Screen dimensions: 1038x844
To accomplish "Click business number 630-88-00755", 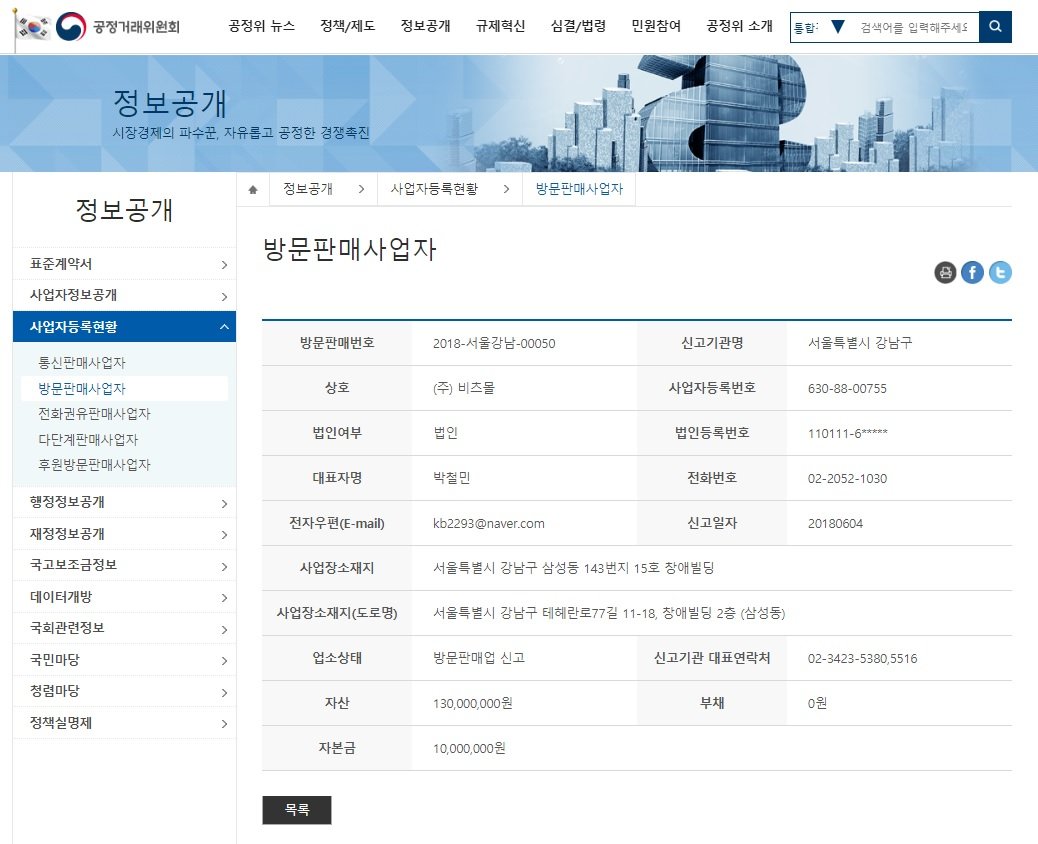I will 847,389.
